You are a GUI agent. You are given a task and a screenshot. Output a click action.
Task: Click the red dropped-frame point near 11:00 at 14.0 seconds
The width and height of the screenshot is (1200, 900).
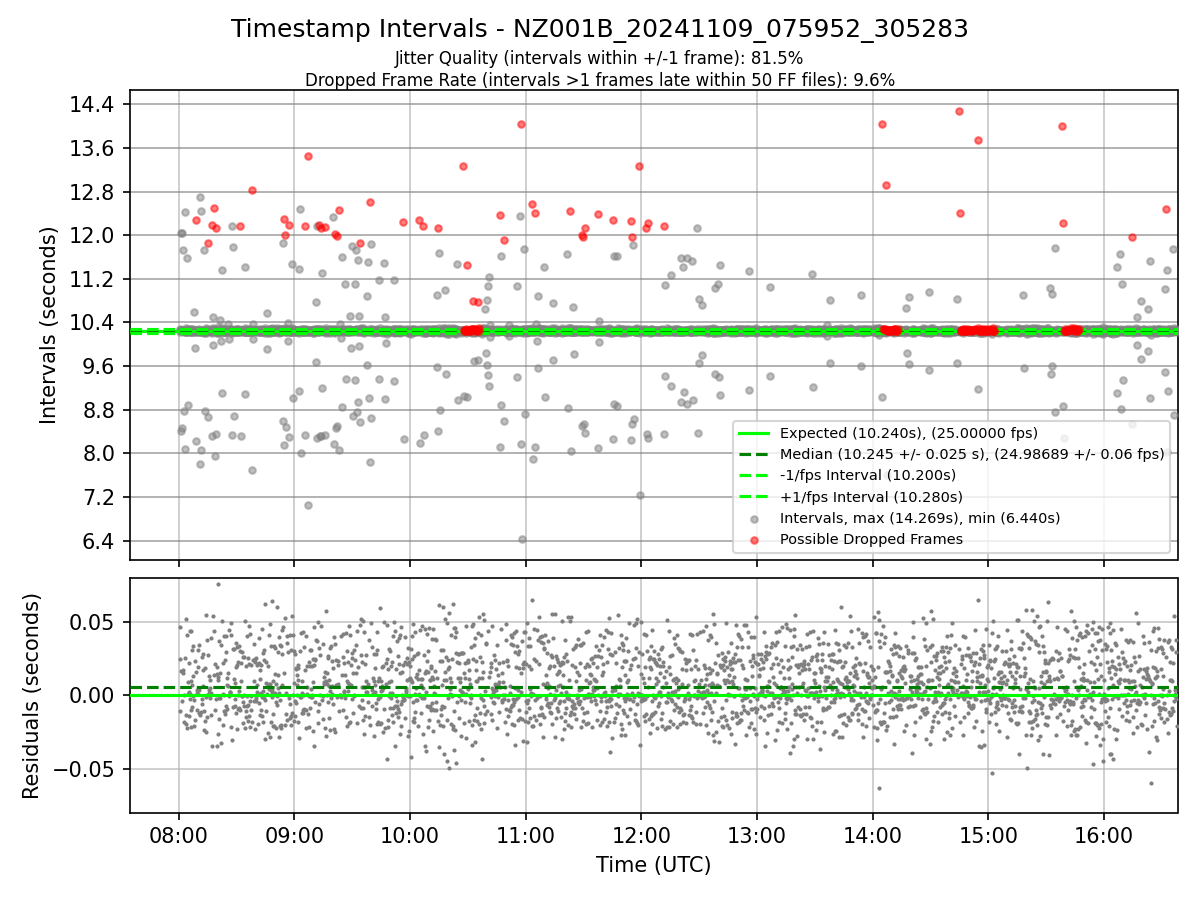coord(521,124)
